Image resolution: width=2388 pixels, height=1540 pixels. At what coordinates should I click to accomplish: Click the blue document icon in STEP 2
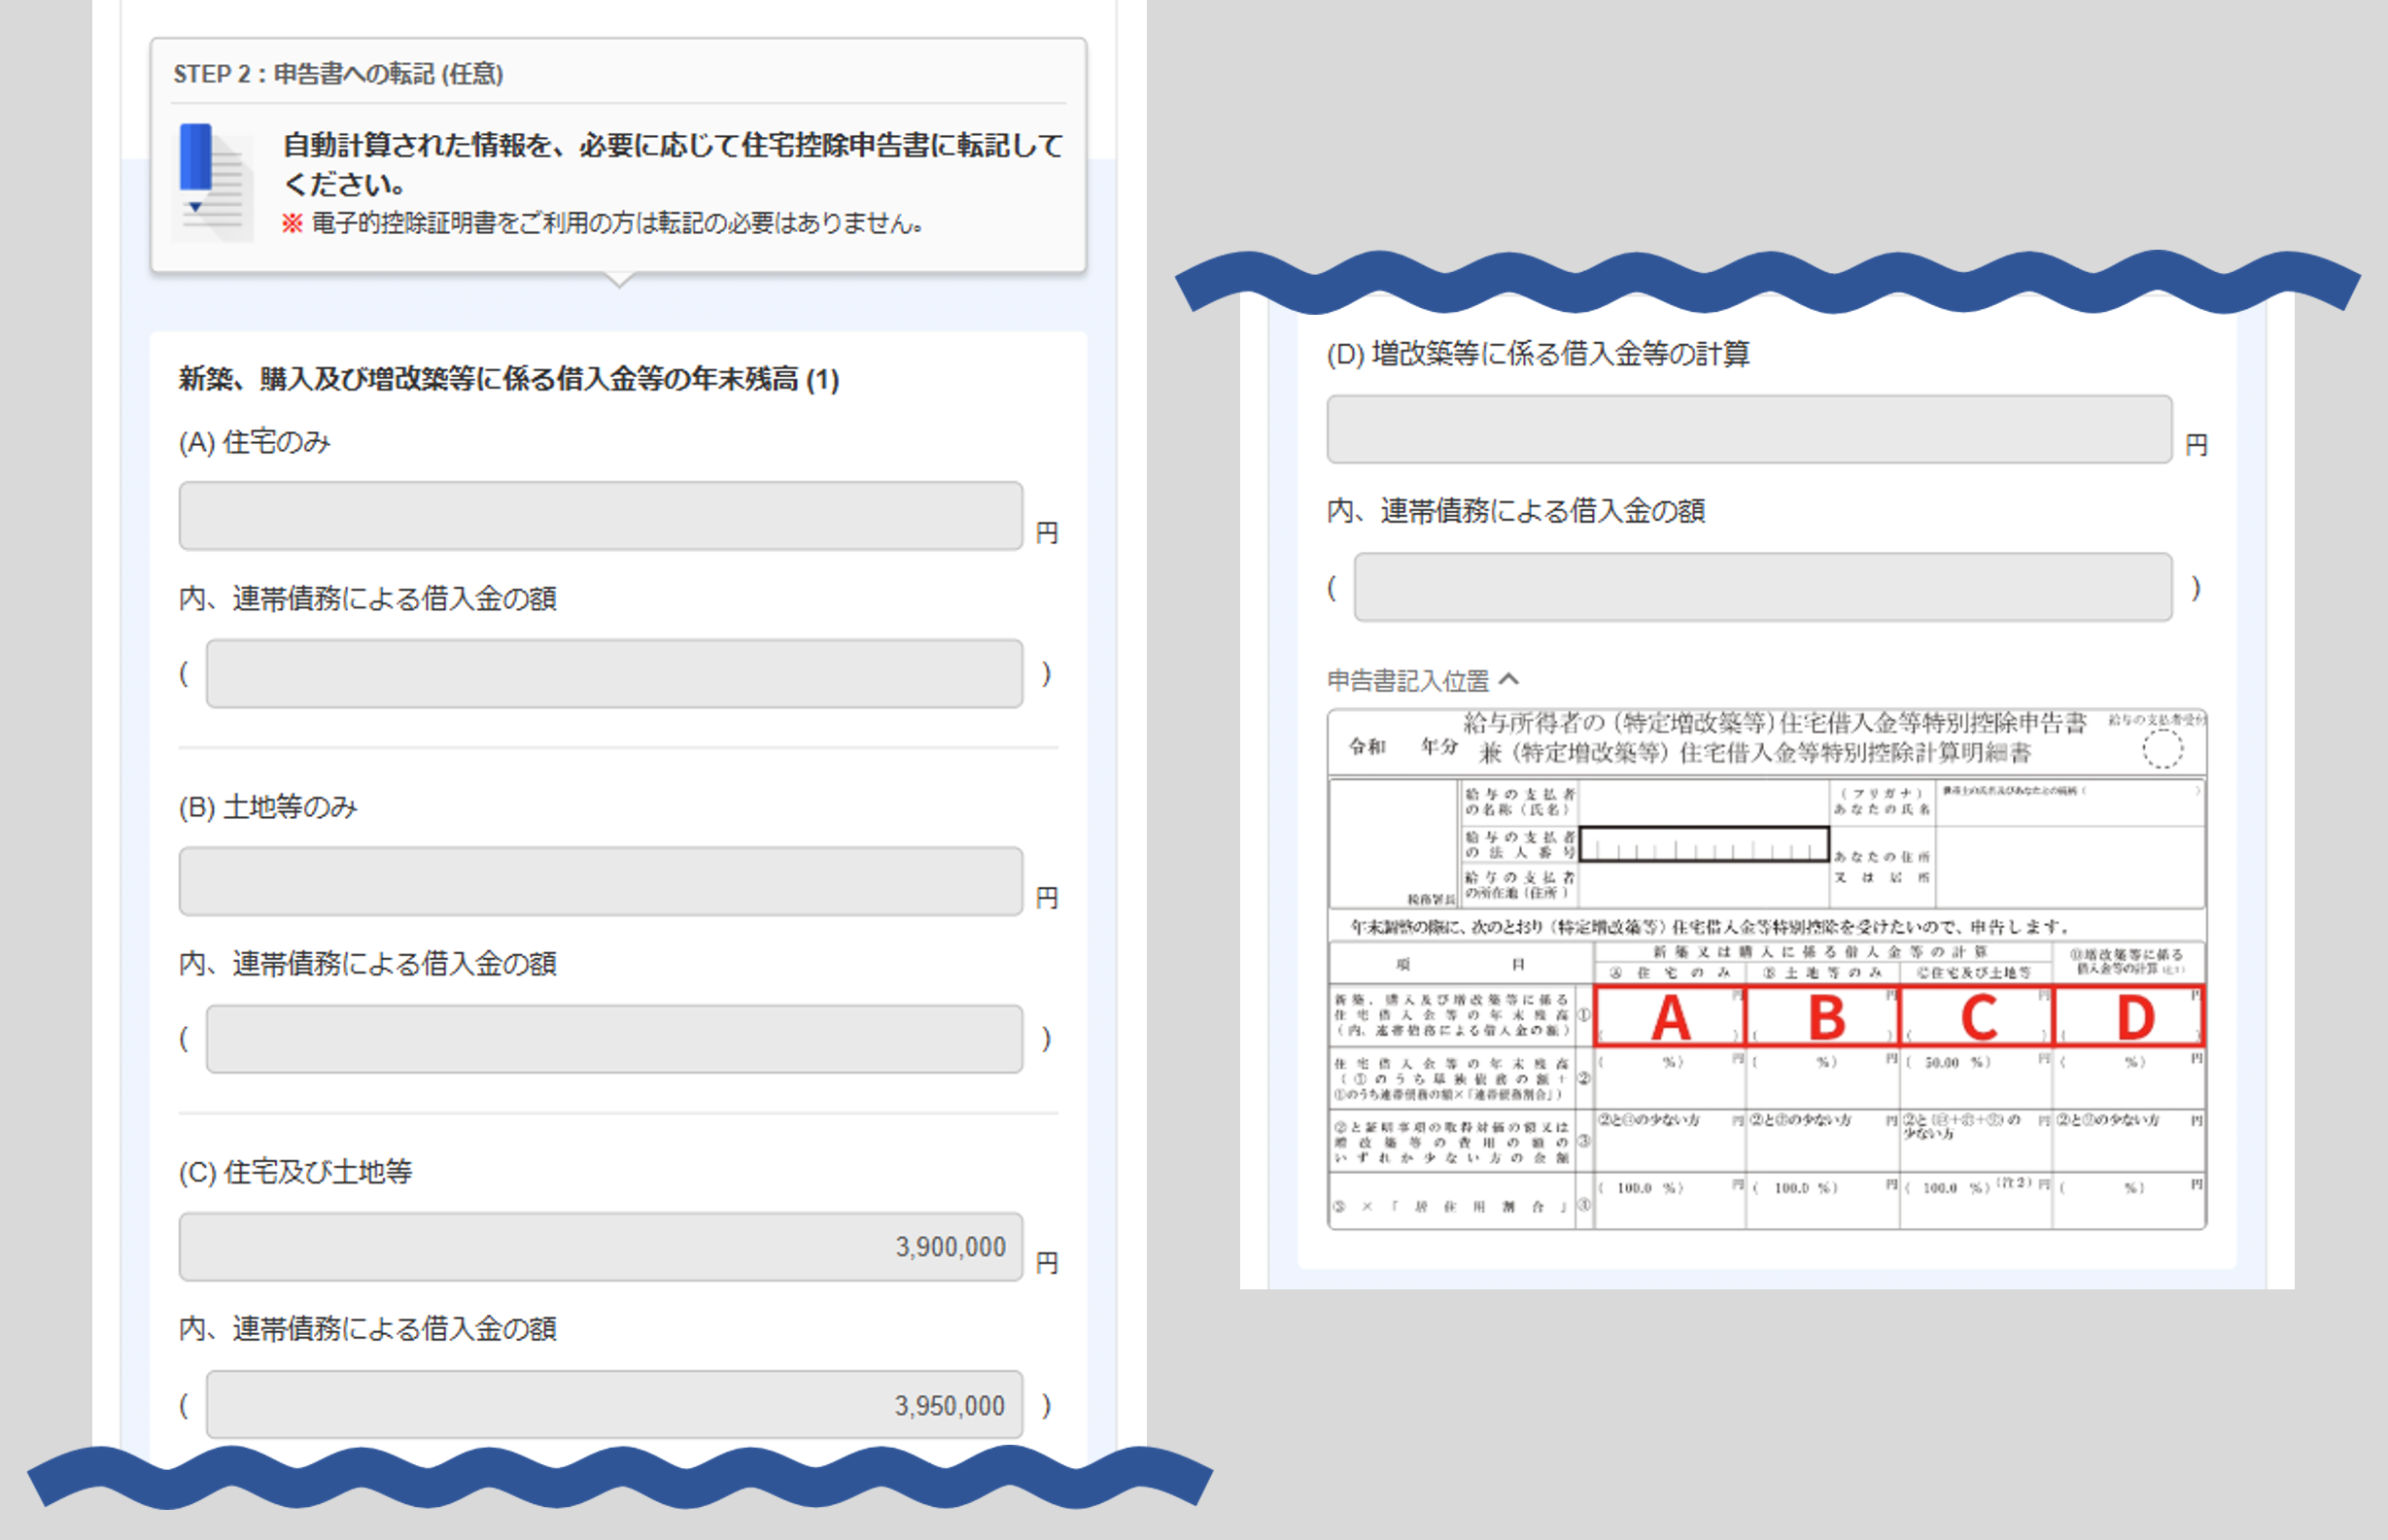coord(211,182)
